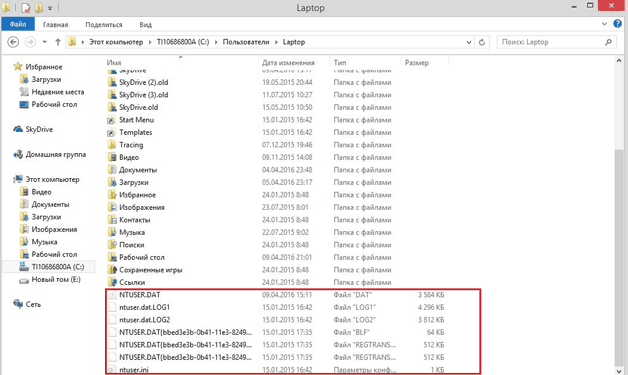Screen dimensions: 628x375
Task: Switch to the Главная tab
Action: [x=55, y=24]
